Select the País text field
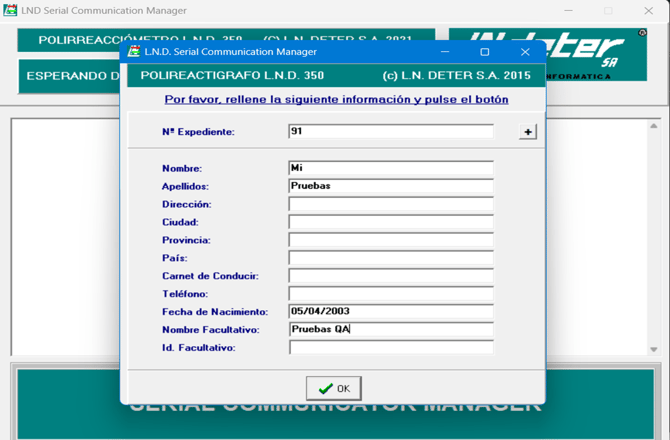 pyautogui.click(x=390, y=258)
